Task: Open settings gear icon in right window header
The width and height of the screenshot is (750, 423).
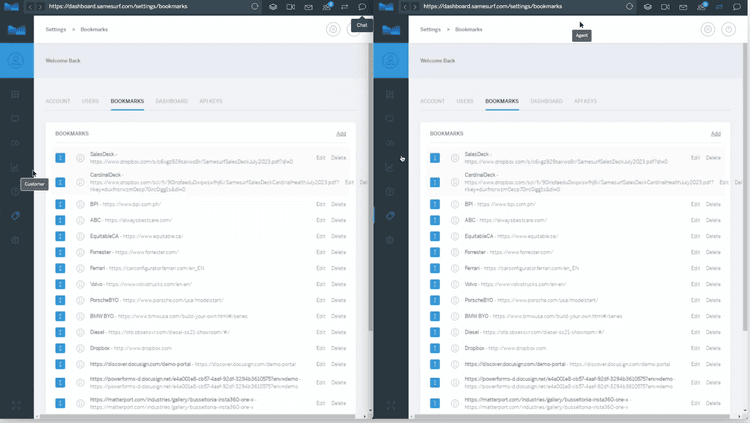Action: coord(707,29)
